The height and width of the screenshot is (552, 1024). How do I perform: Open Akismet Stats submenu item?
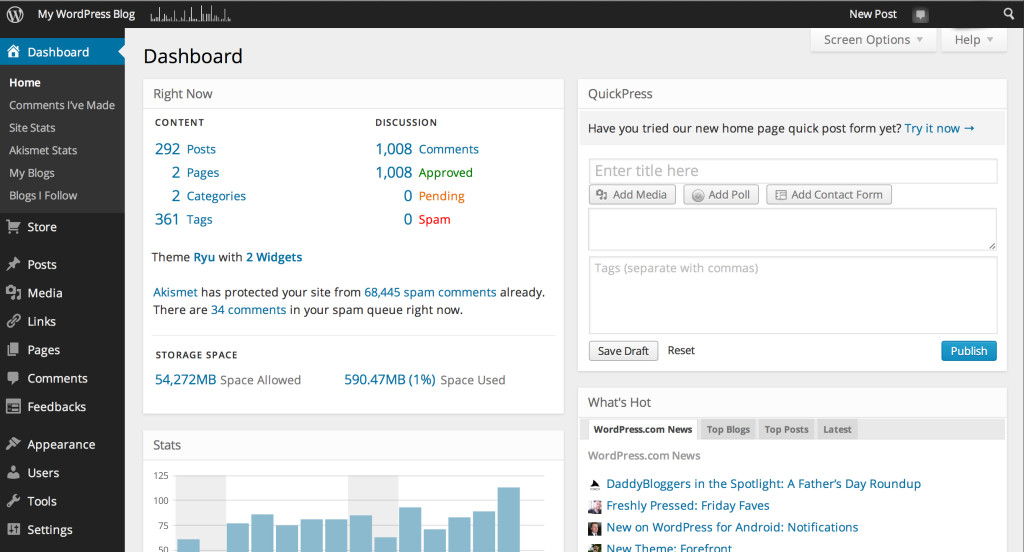click(43, 150)
